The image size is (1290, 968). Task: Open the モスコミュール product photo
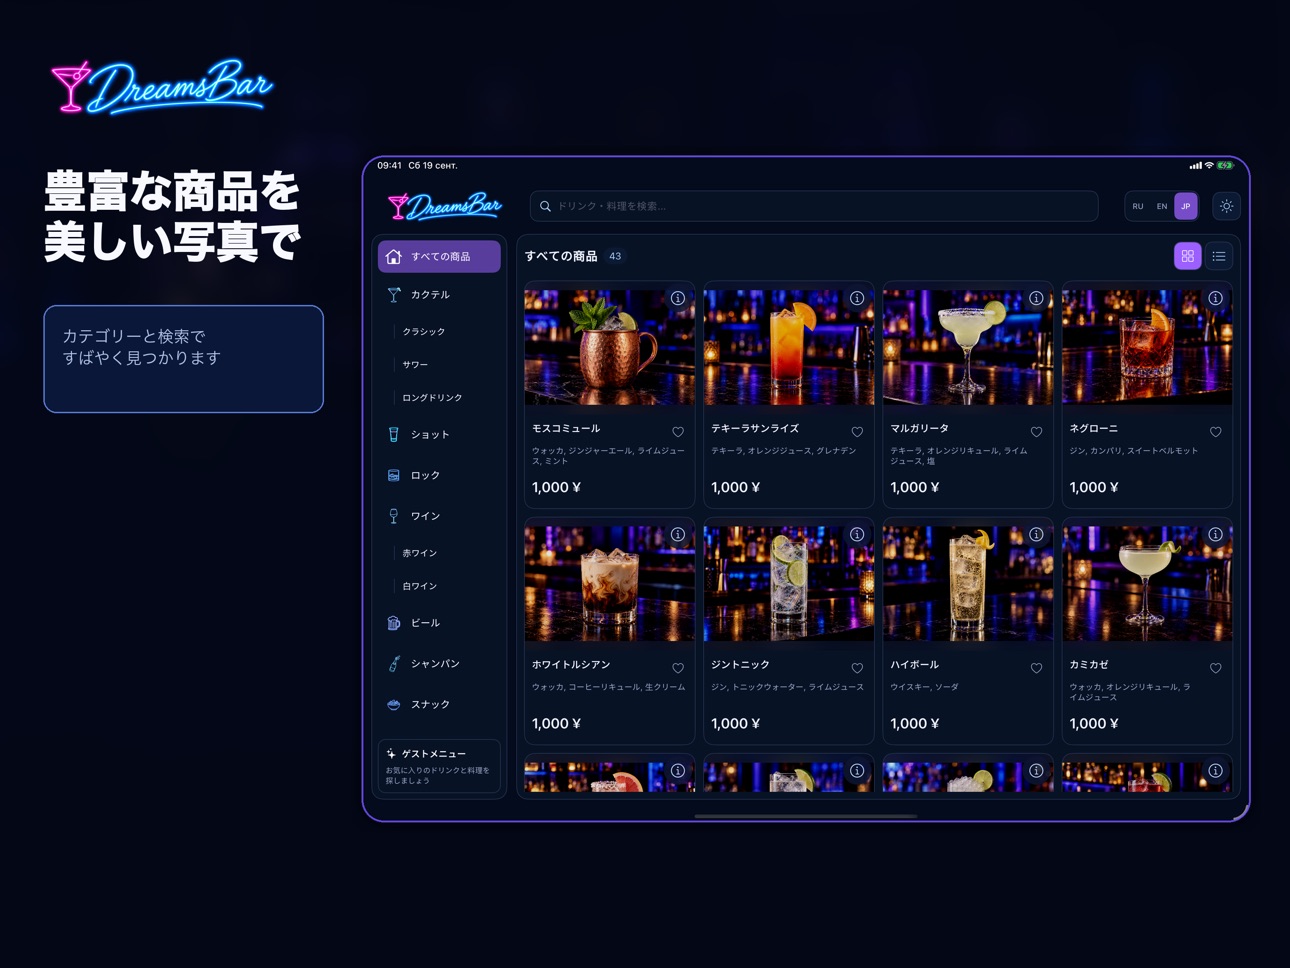tap(609, 347)
